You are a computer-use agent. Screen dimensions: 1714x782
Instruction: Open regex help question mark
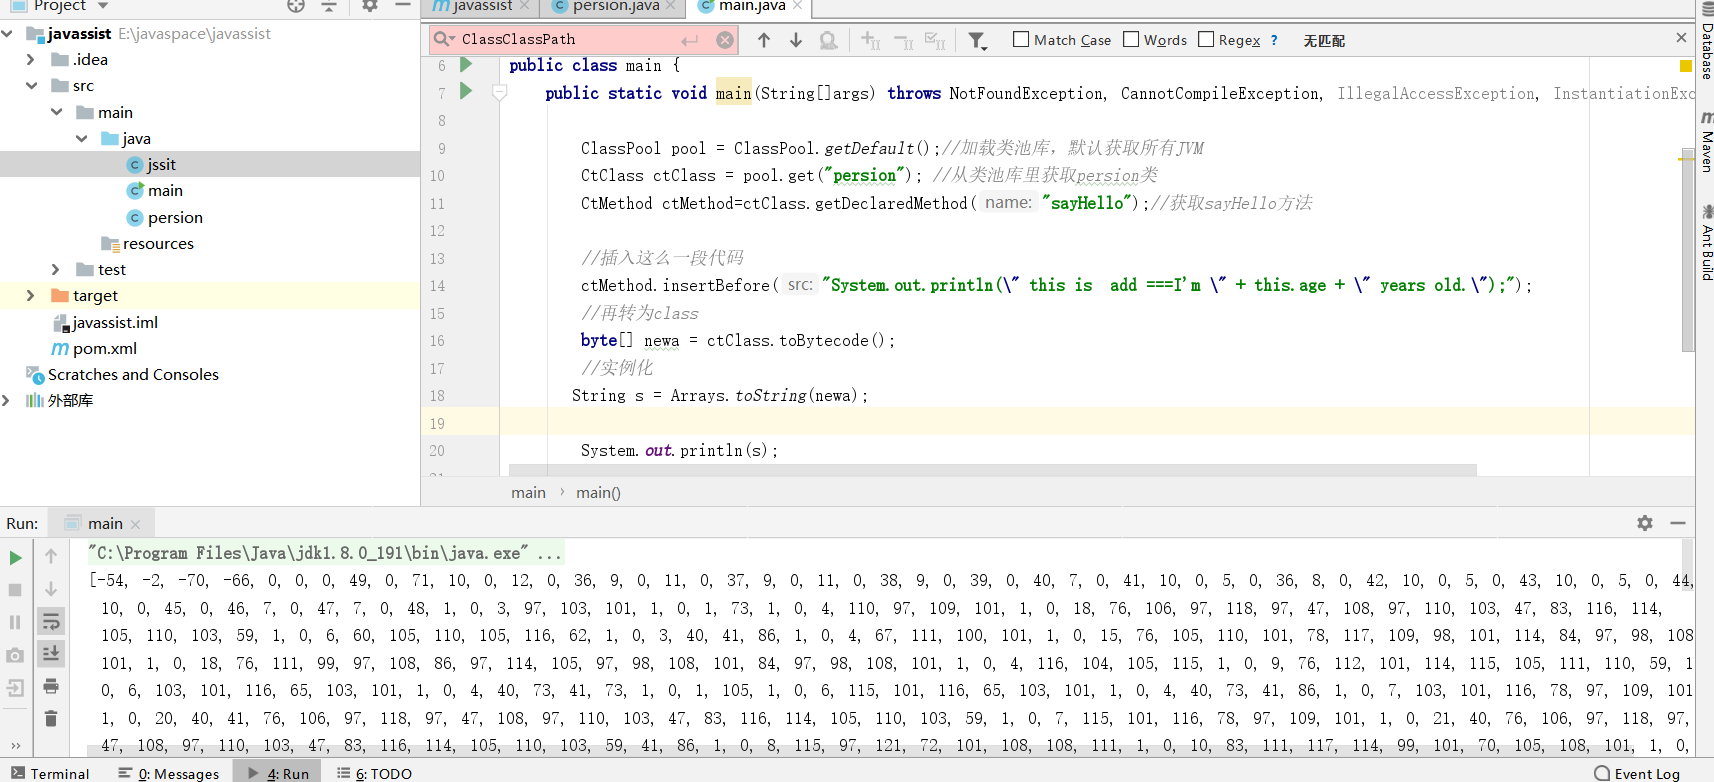[x=1274, y=40]
